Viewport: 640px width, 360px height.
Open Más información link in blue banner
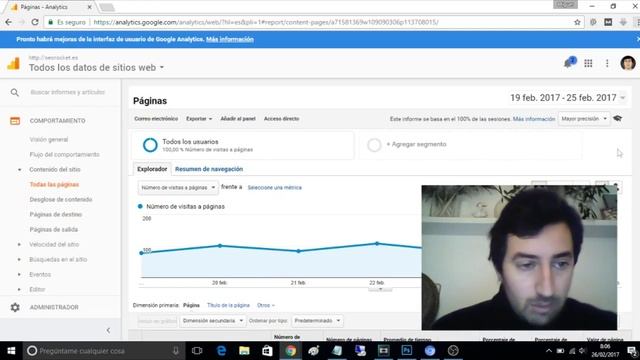click(230, 40)
